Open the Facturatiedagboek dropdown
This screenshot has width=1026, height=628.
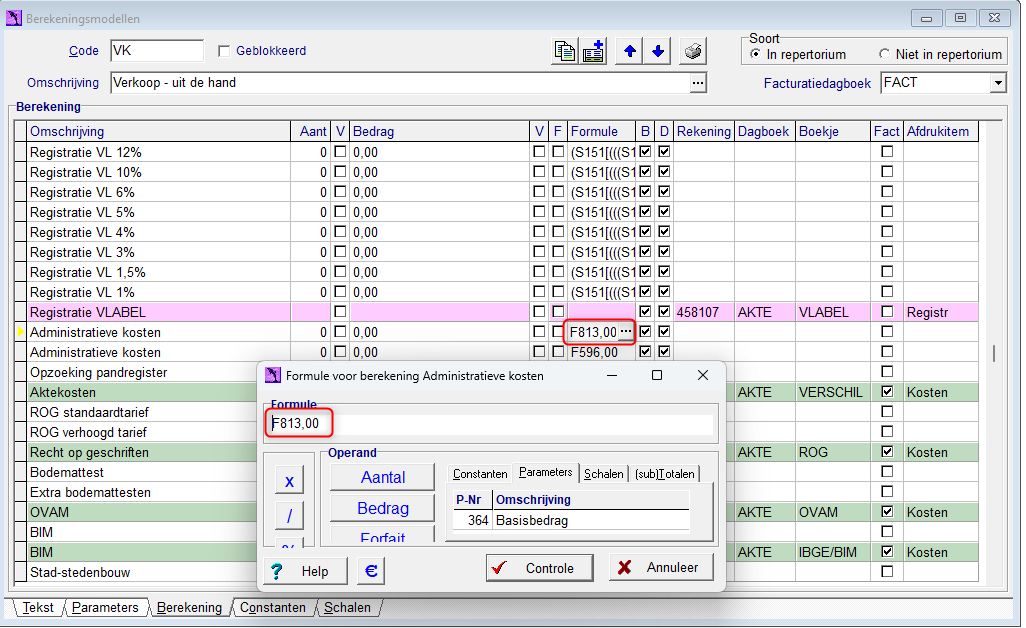tap(998, 83)
